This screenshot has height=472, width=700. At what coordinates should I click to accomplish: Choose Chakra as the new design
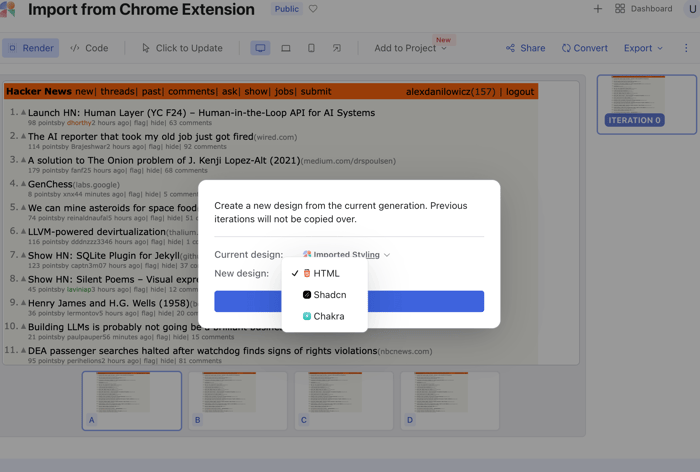325,316
